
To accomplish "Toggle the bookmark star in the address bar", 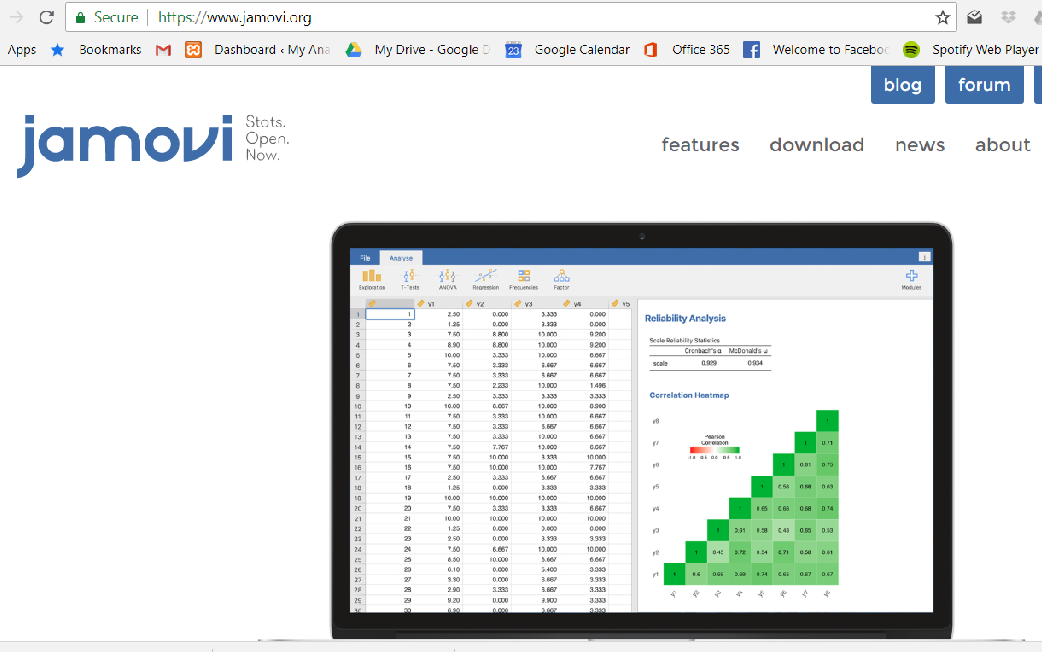I will 941,16.
